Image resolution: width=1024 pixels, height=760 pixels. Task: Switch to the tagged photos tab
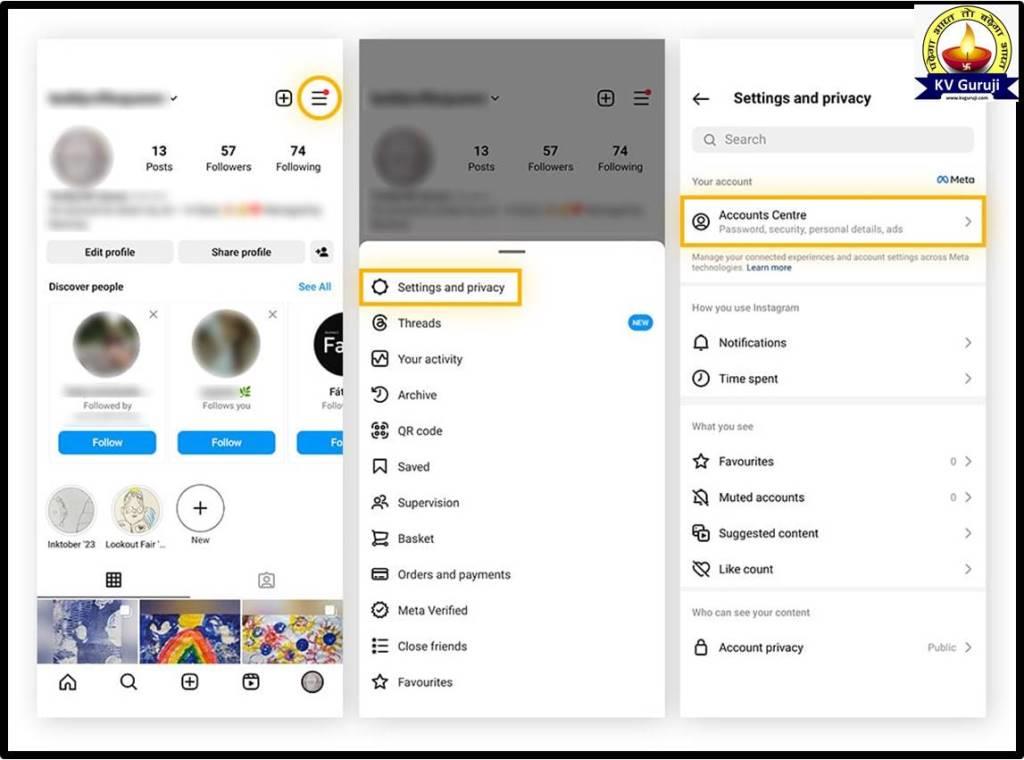pyautogui.click(x=266, y=580)
